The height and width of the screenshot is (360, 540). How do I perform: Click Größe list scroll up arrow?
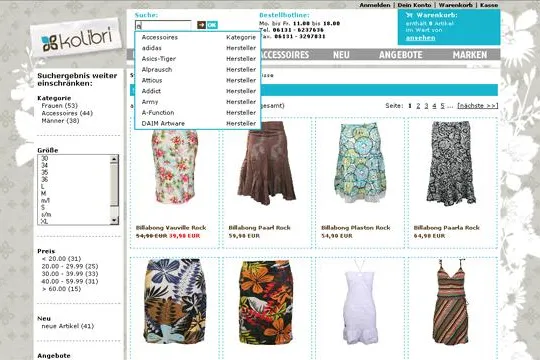(x=114, y=159)
